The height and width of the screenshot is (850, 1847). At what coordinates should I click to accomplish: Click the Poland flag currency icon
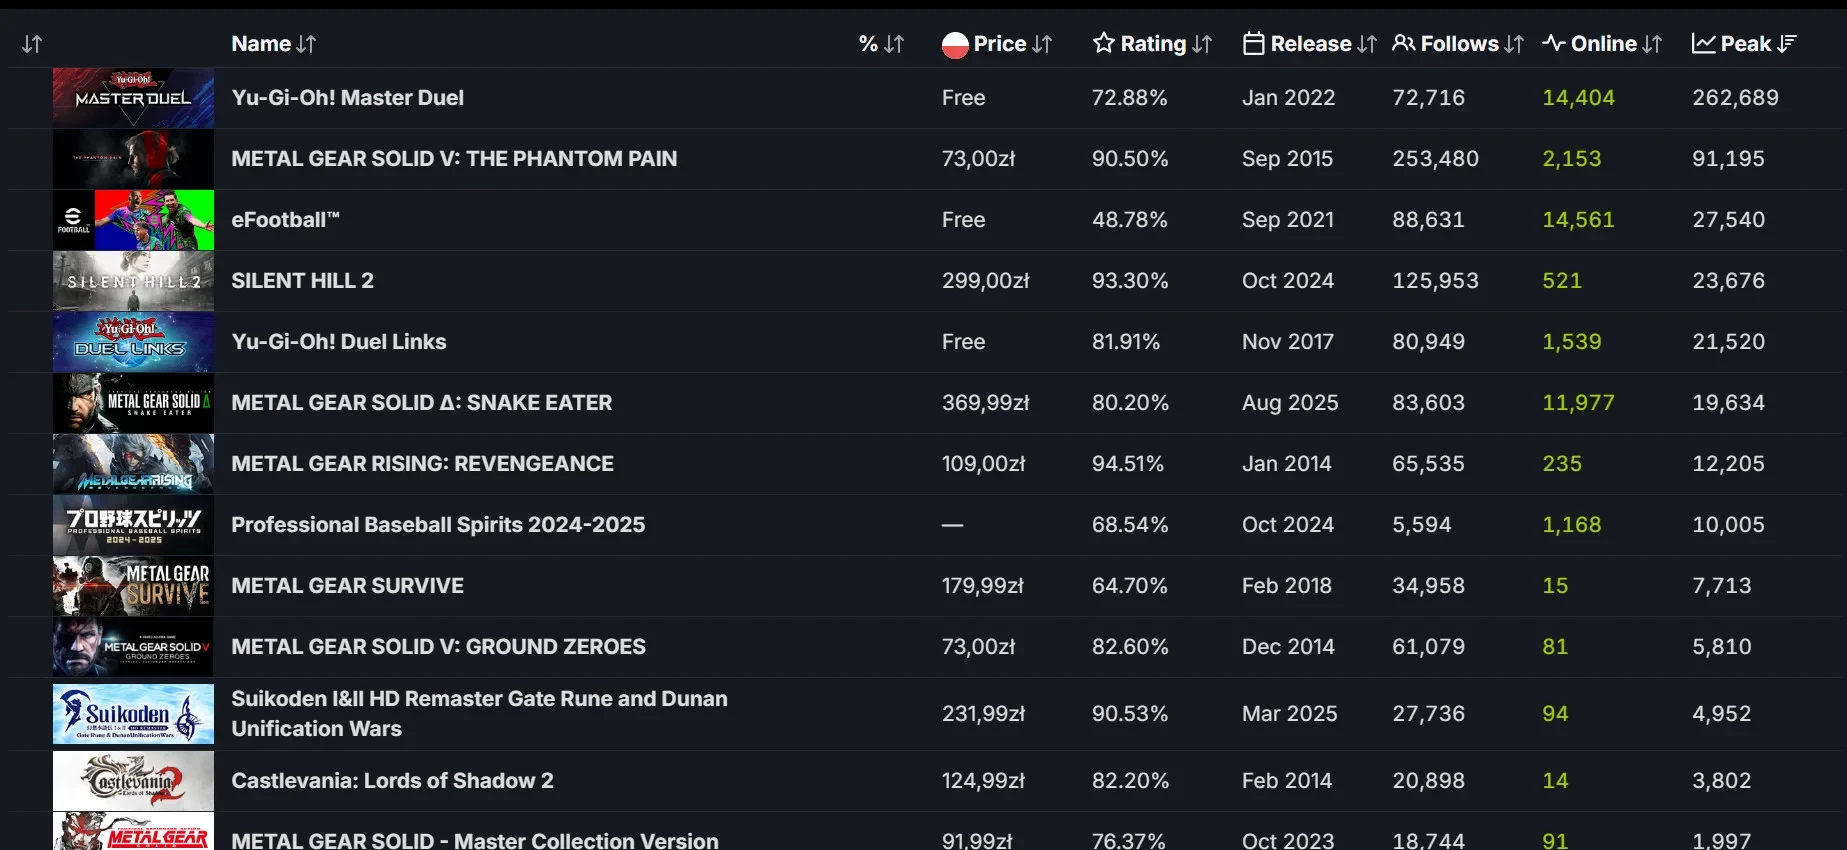pos(955,45)
